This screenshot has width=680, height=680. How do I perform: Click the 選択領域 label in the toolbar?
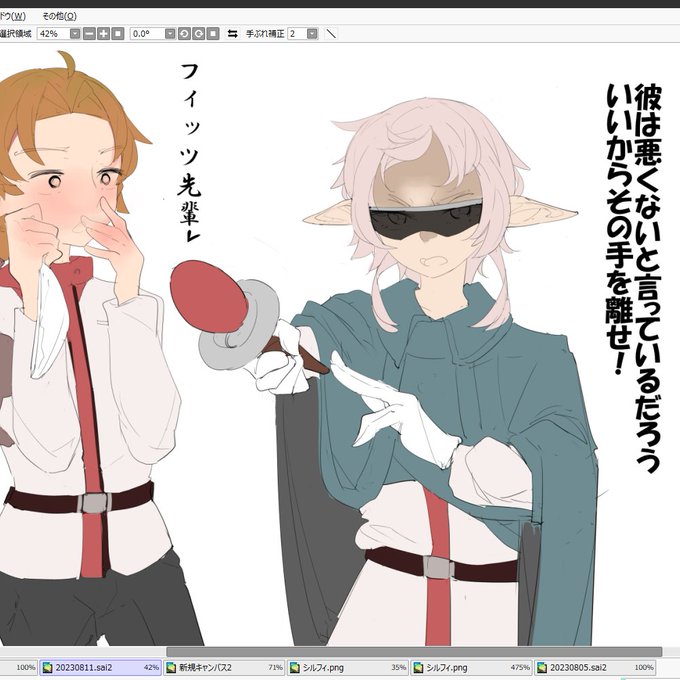tap(16, 34)
